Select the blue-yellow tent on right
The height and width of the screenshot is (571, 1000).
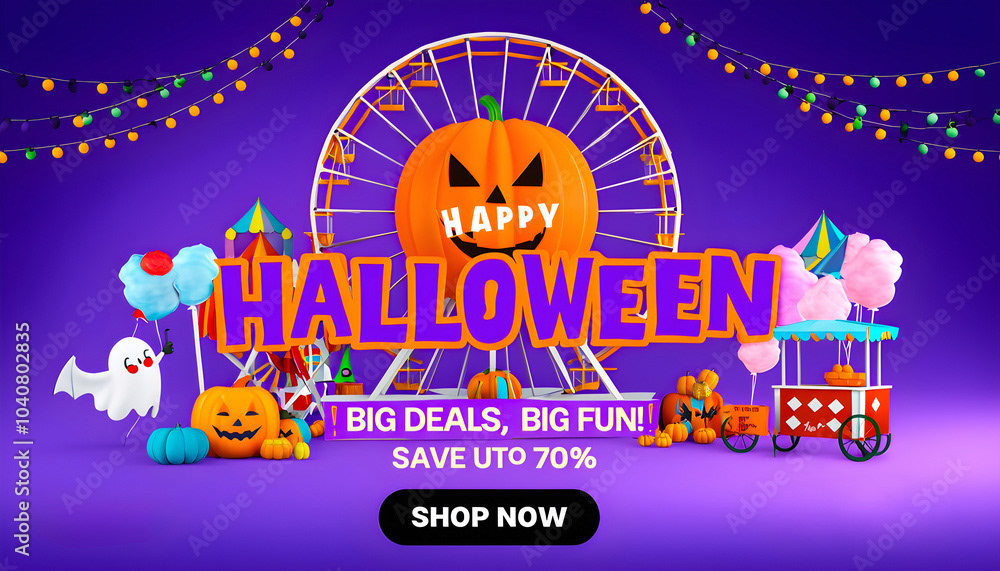point(823,243)
